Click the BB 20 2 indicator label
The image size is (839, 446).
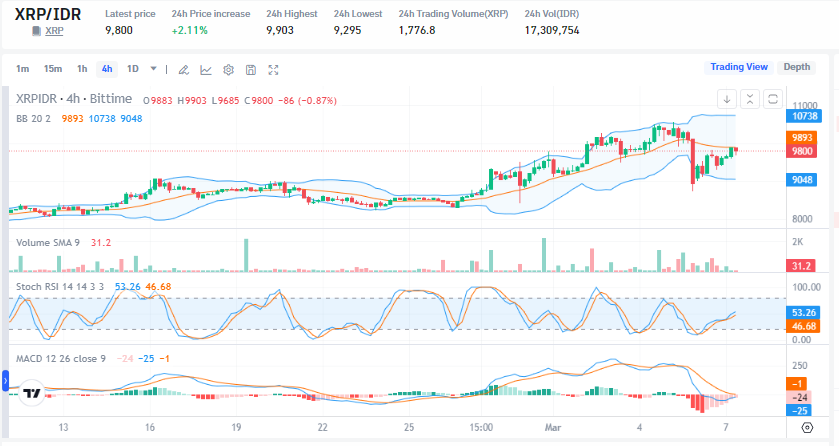(34, 118)
